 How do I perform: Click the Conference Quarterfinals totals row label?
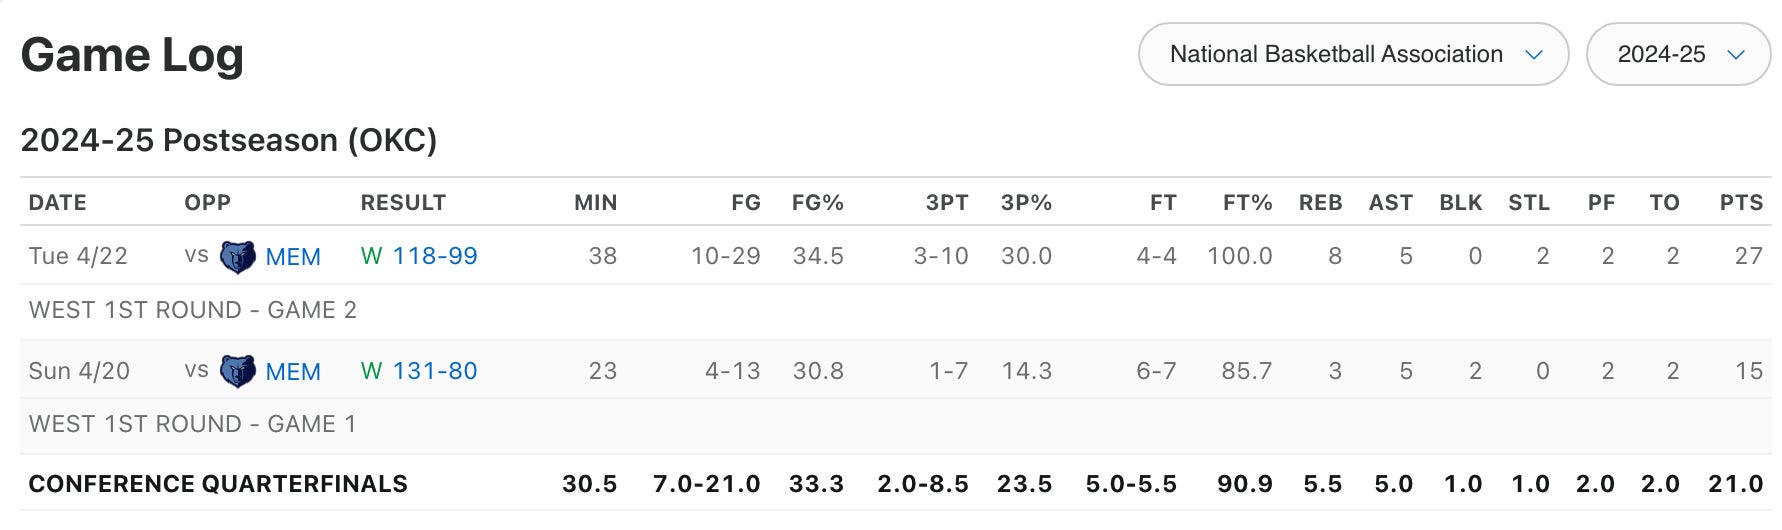tap(218, 484)
